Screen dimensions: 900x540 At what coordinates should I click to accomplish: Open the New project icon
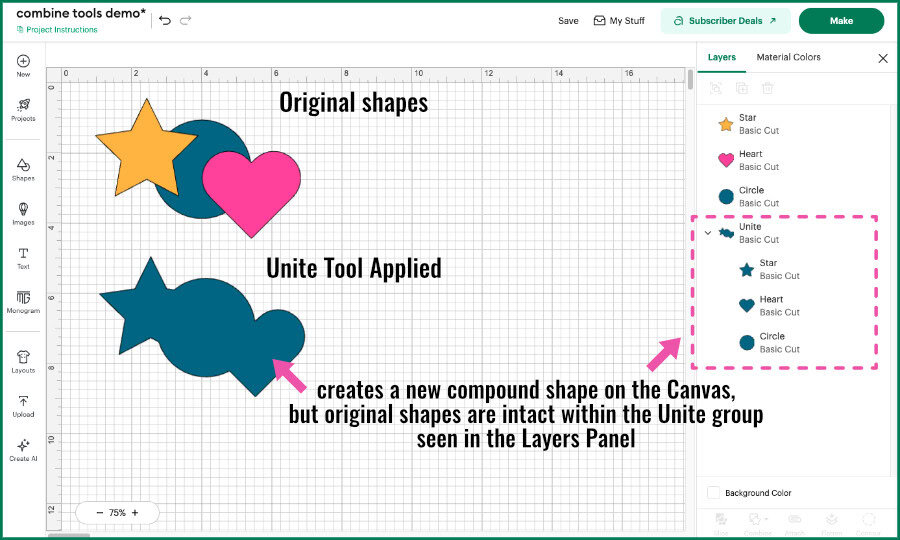pos(23,65)
